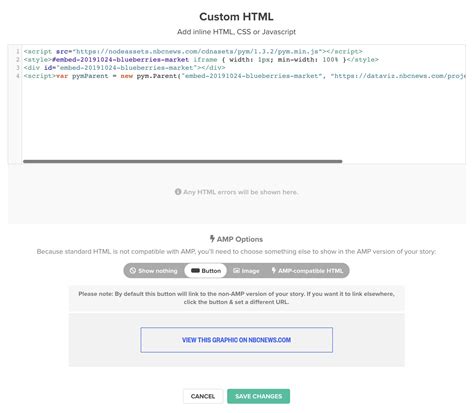Click the CANCEL button
The width and height of the screenshot is (474, 413).
pyautogui.click(x=203, y=396)
